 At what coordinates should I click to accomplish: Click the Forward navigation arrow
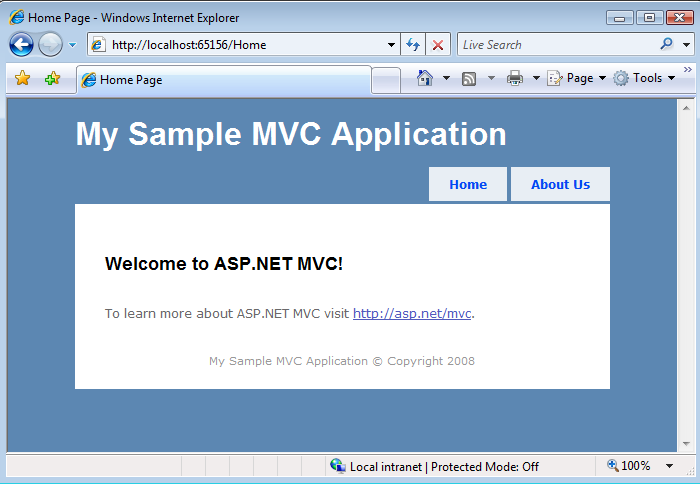click(x=50, y=45)
